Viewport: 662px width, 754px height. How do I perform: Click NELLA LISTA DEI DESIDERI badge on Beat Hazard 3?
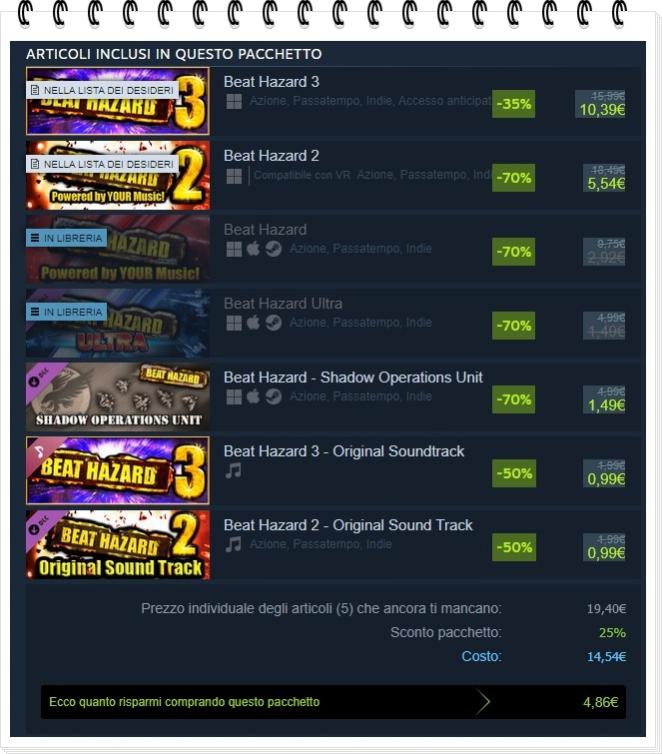(x=102, y=90)
